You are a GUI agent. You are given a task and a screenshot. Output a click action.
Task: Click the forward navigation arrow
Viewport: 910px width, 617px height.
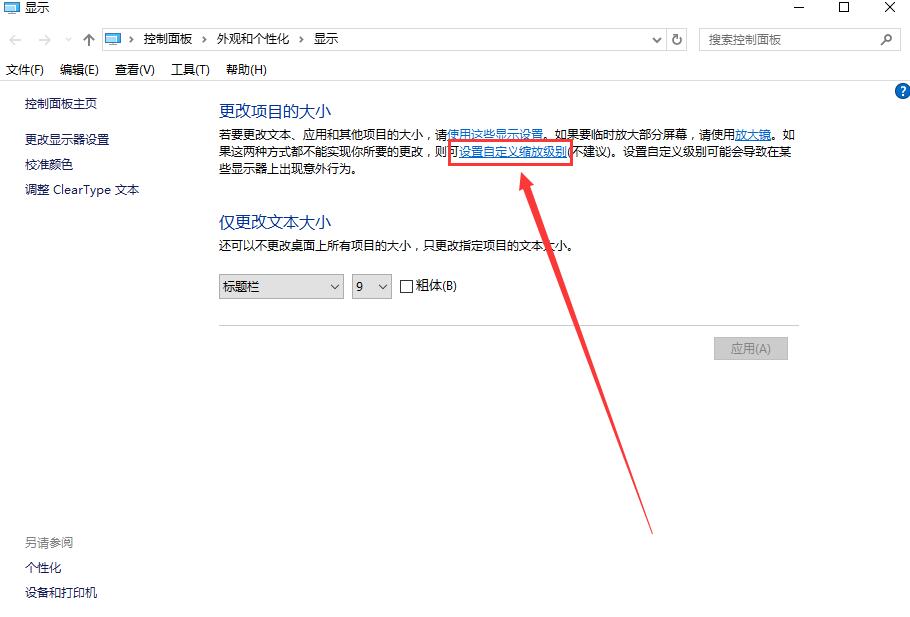40,40
